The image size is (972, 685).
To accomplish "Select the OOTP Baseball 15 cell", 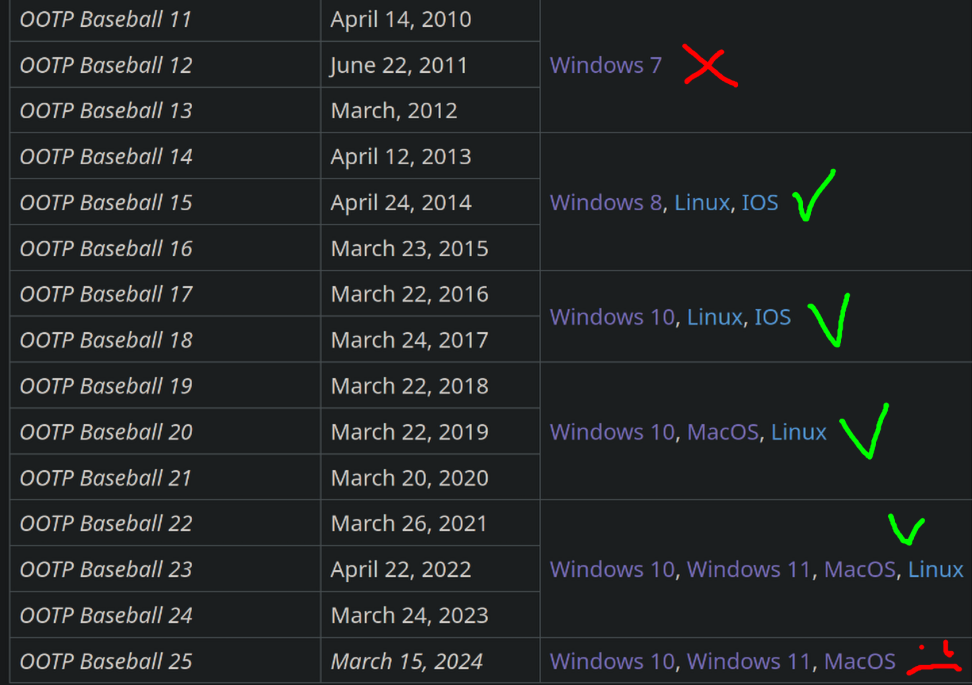I will [x=166, y=202].
